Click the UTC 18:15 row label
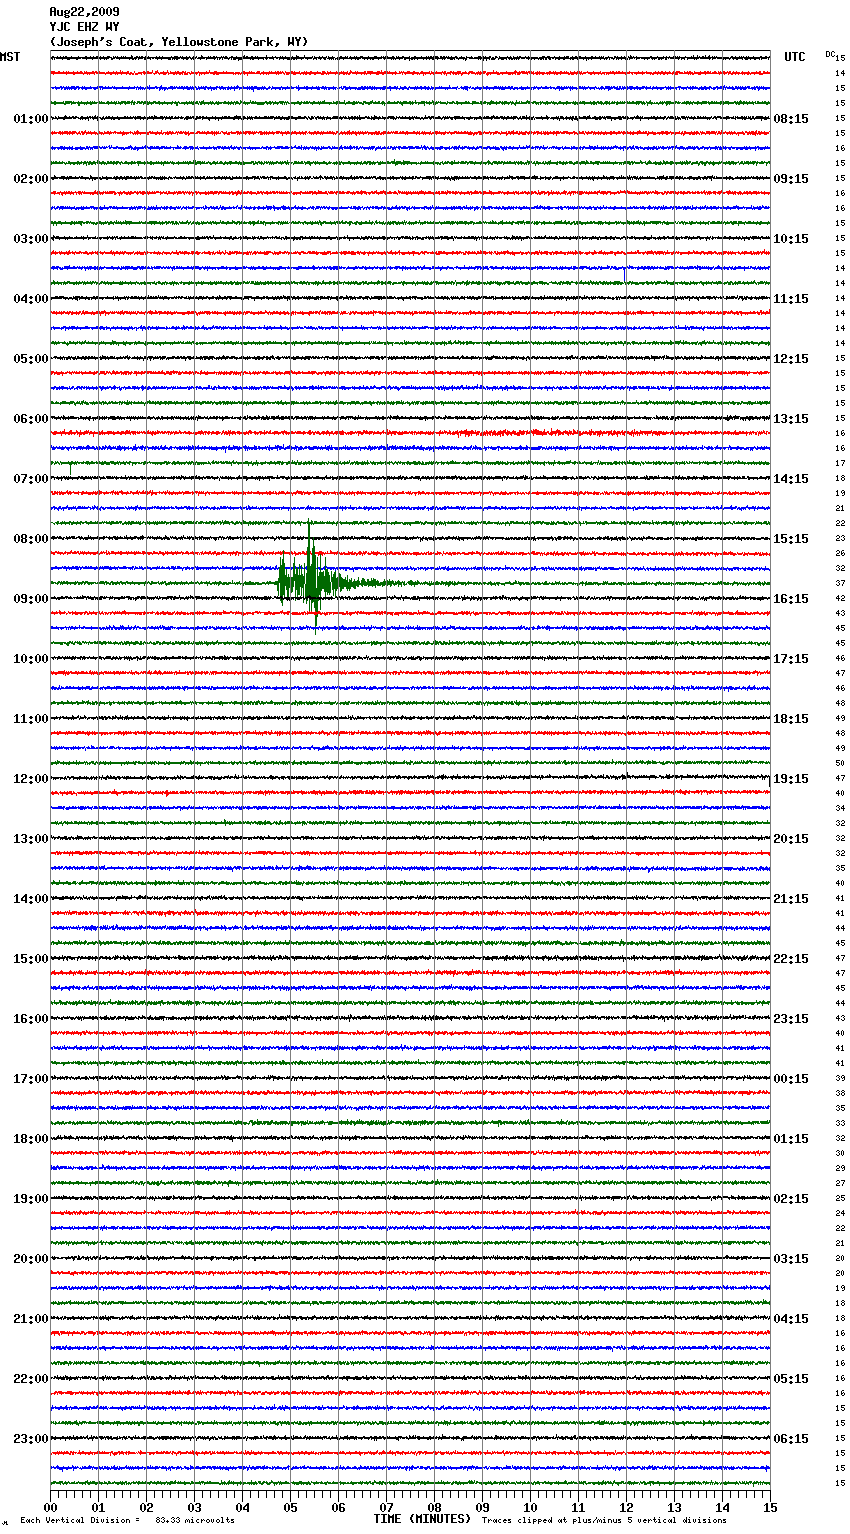The image size is (850, 1534). (x=791, y=719)
